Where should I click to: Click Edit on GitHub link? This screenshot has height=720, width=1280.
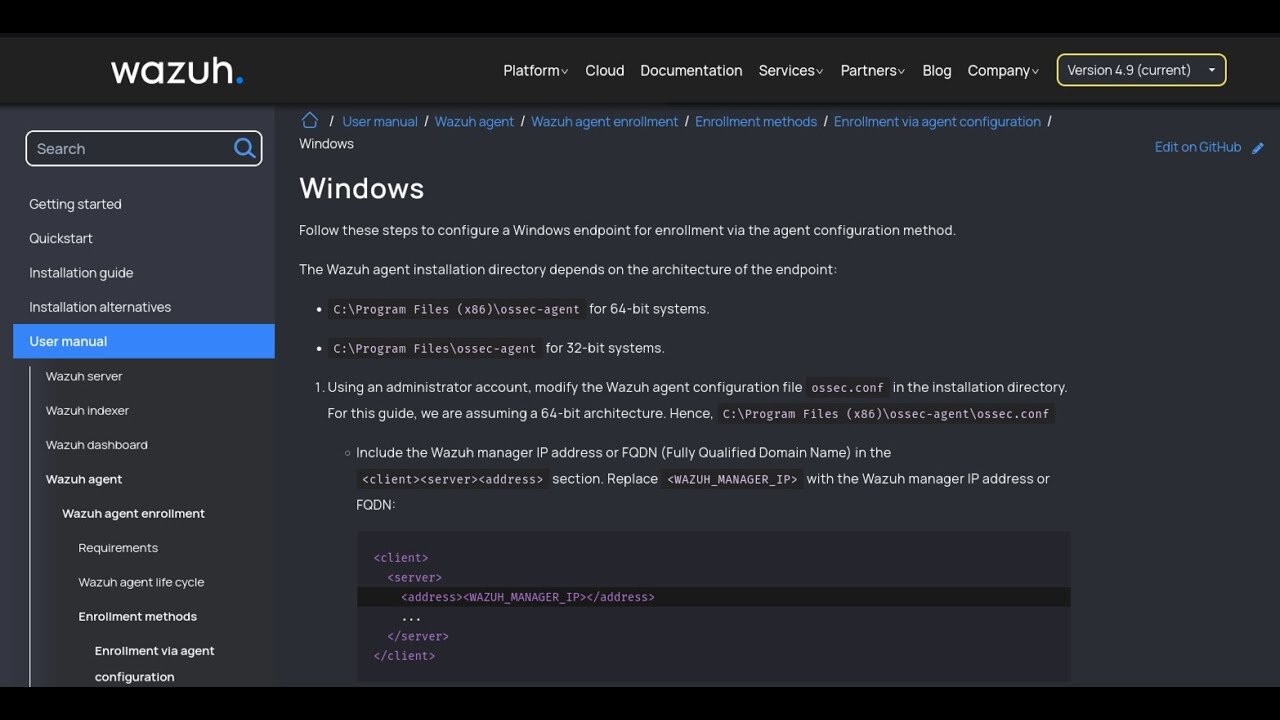point(1198,147)
